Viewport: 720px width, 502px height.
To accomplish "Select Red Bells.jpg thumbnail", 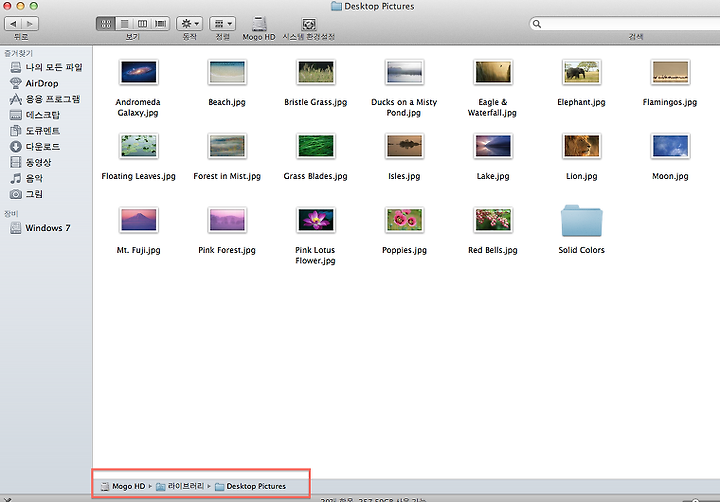I will coord(493,220).
